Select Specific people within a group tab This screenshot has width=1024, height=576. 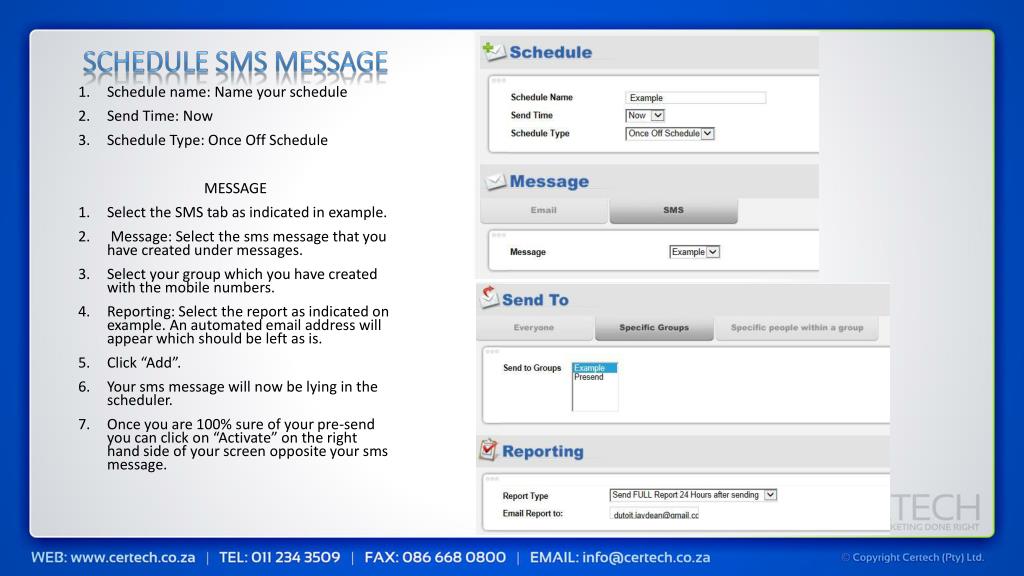(x=797, y=328)
